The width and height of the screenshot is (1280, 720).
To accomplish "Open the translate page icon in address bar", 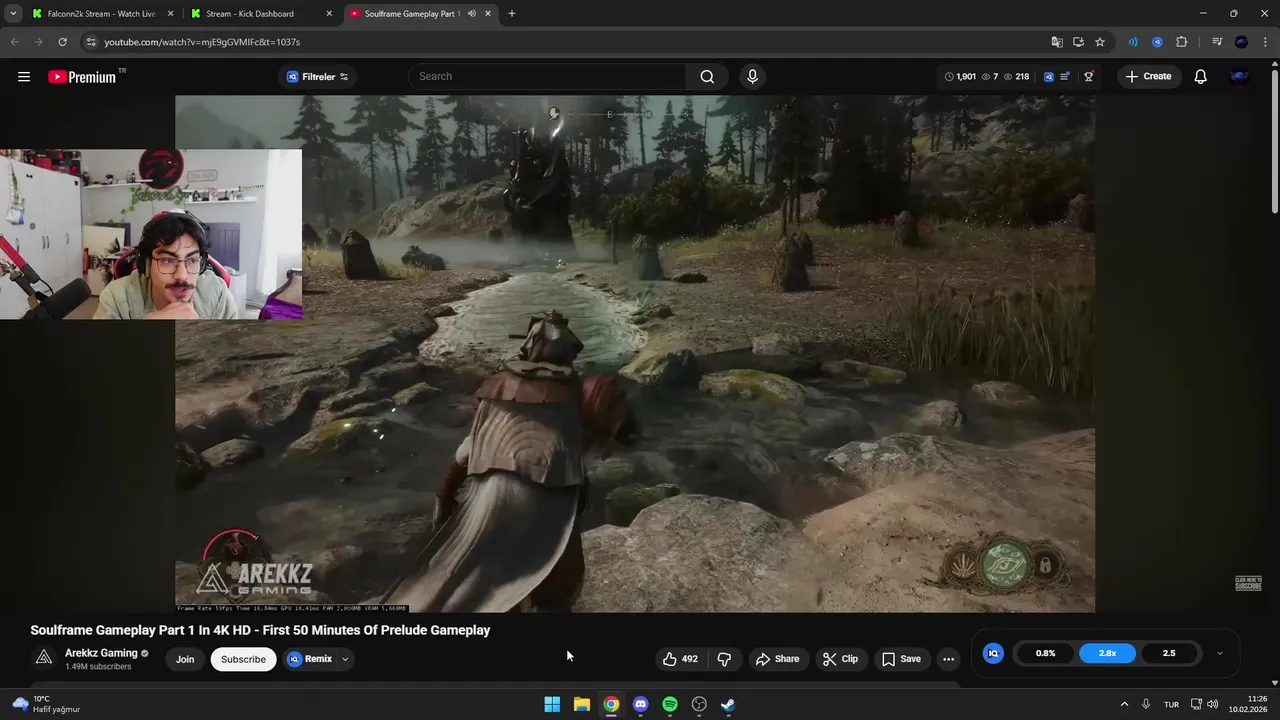I will coord(1057,42).
